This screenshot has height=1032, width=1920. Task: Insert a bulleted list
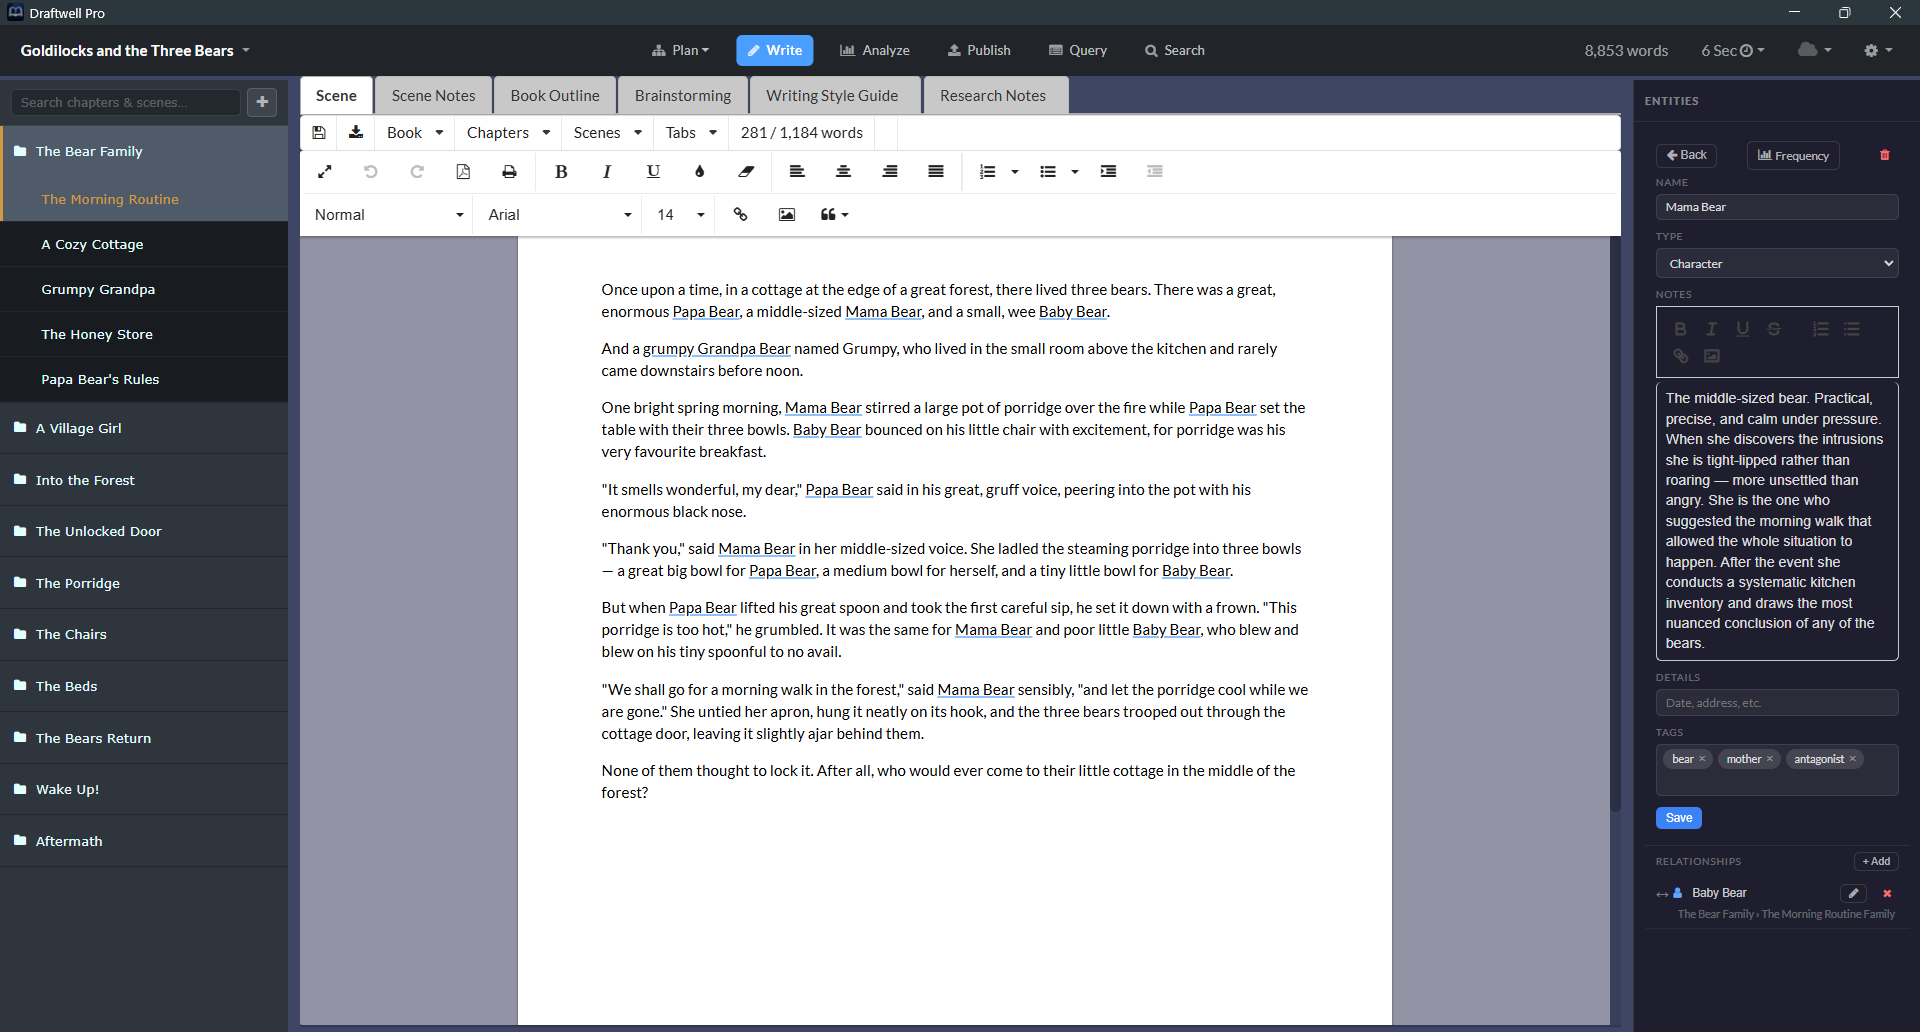pyautogui.click(x=1048, y=172)
